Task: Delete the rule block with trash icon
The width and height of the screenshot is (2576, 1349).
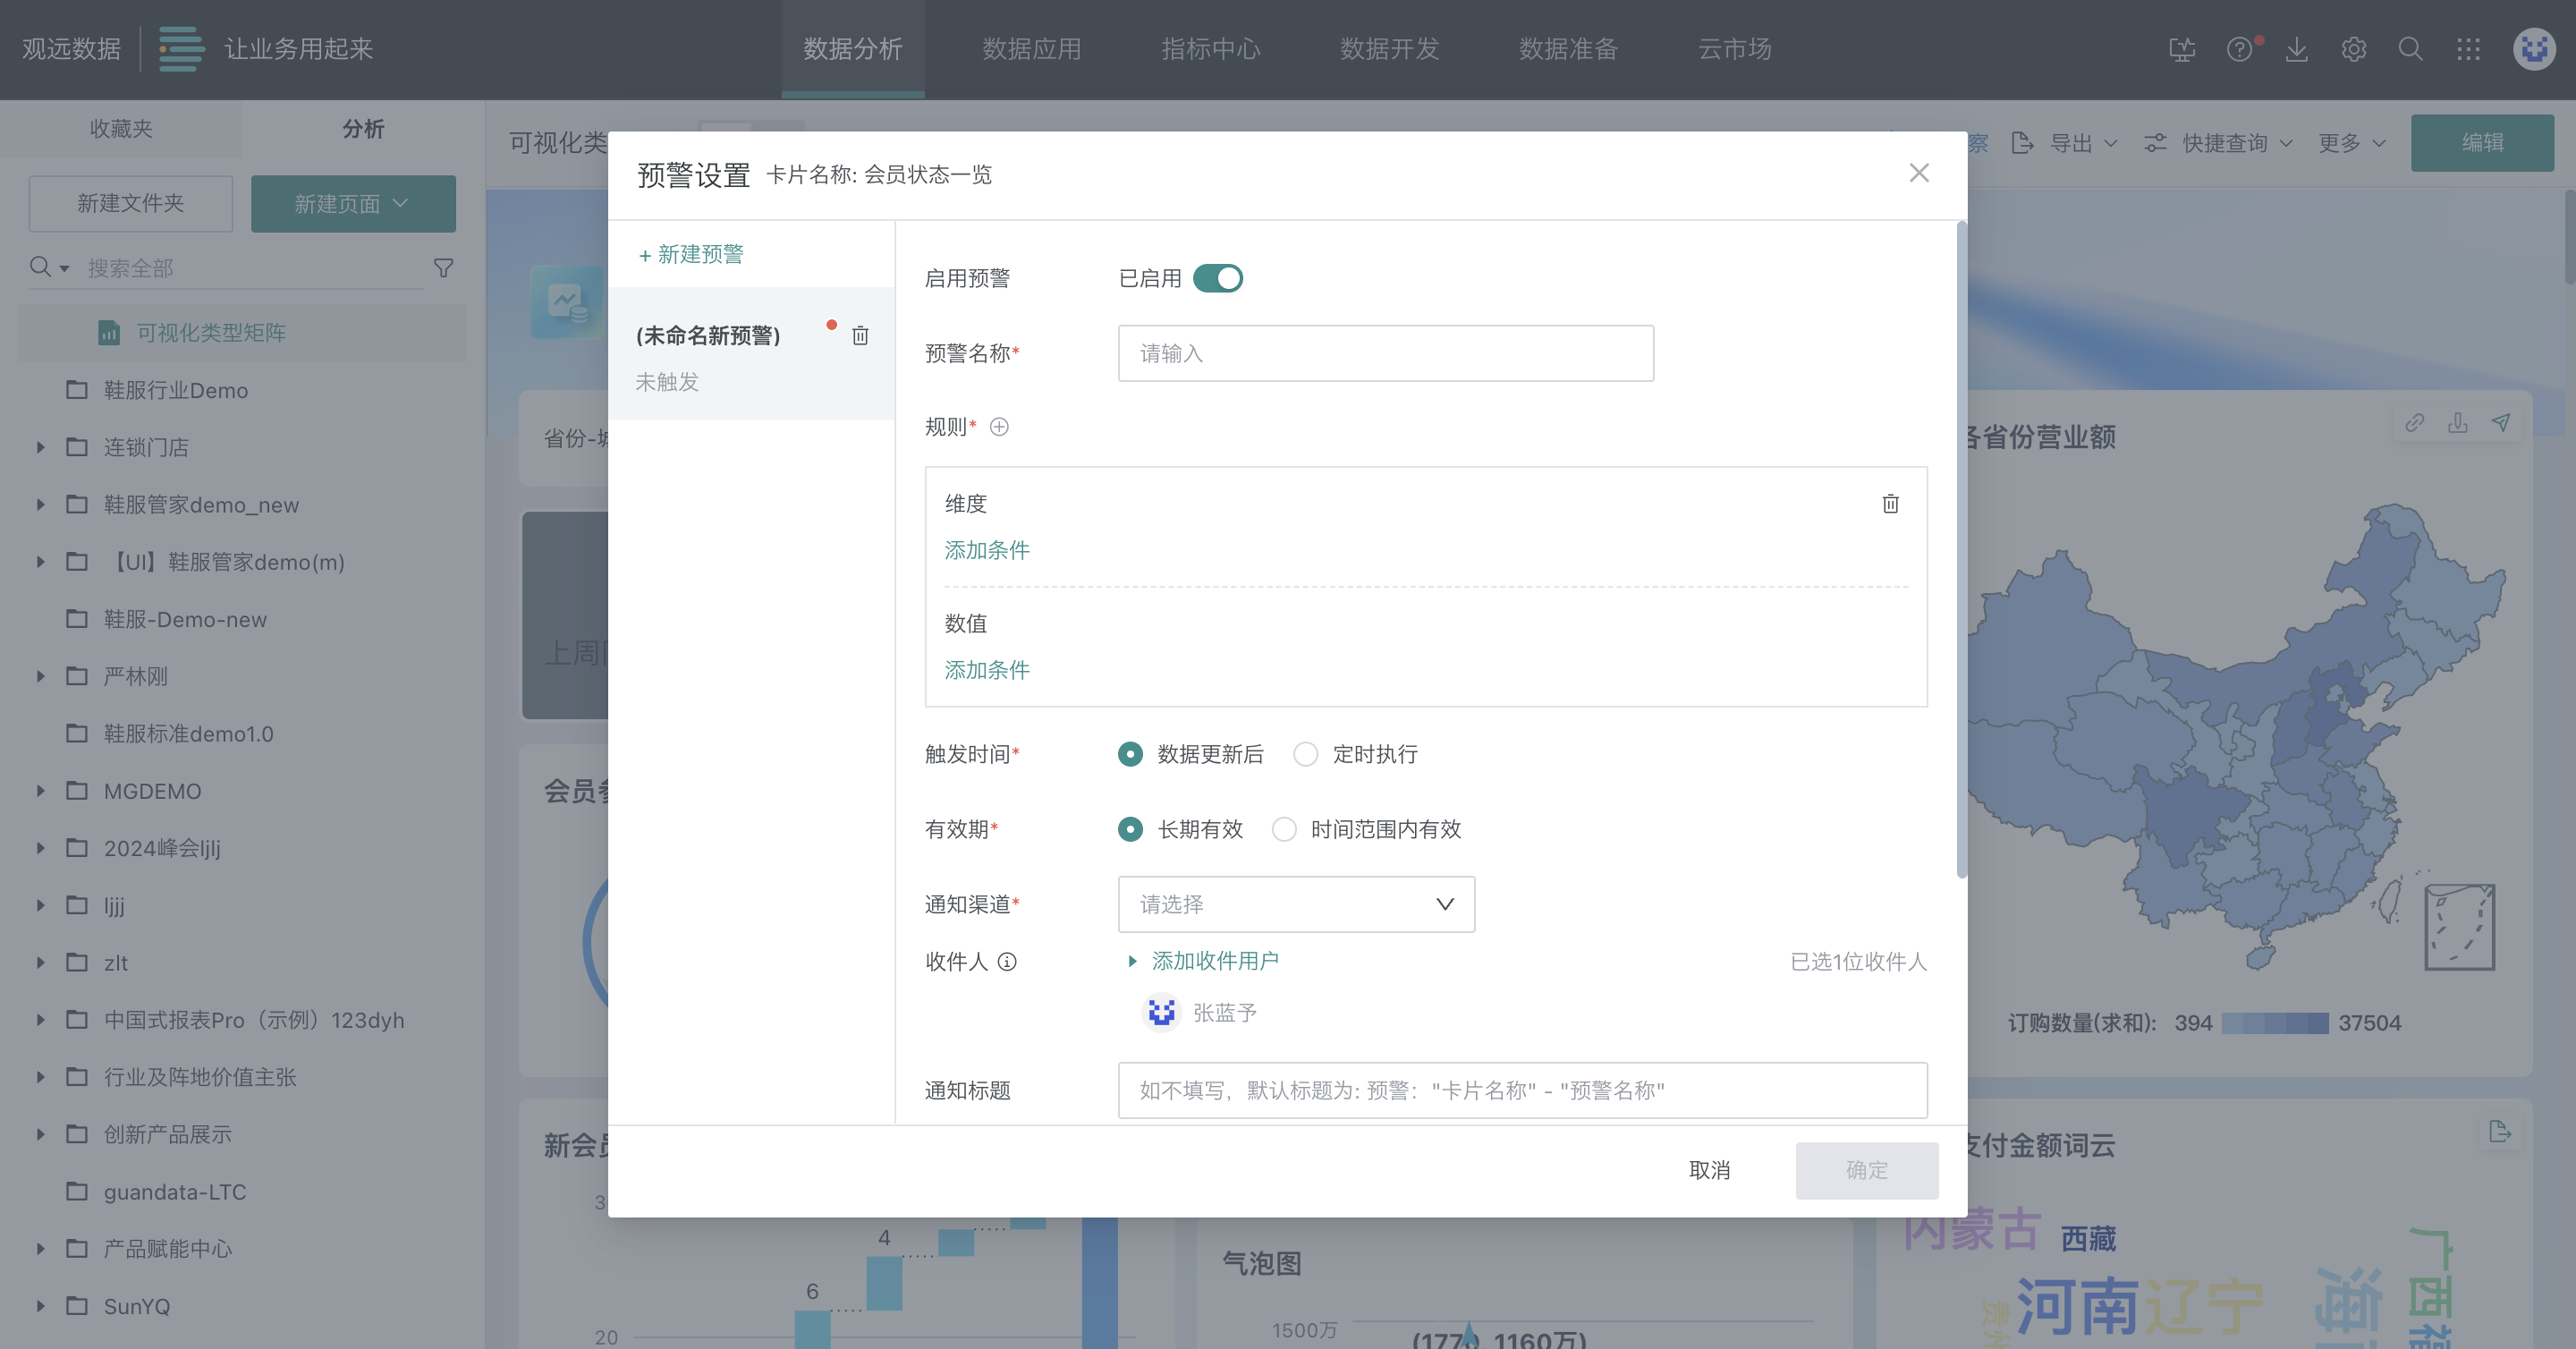Action: coord(1890,503)
